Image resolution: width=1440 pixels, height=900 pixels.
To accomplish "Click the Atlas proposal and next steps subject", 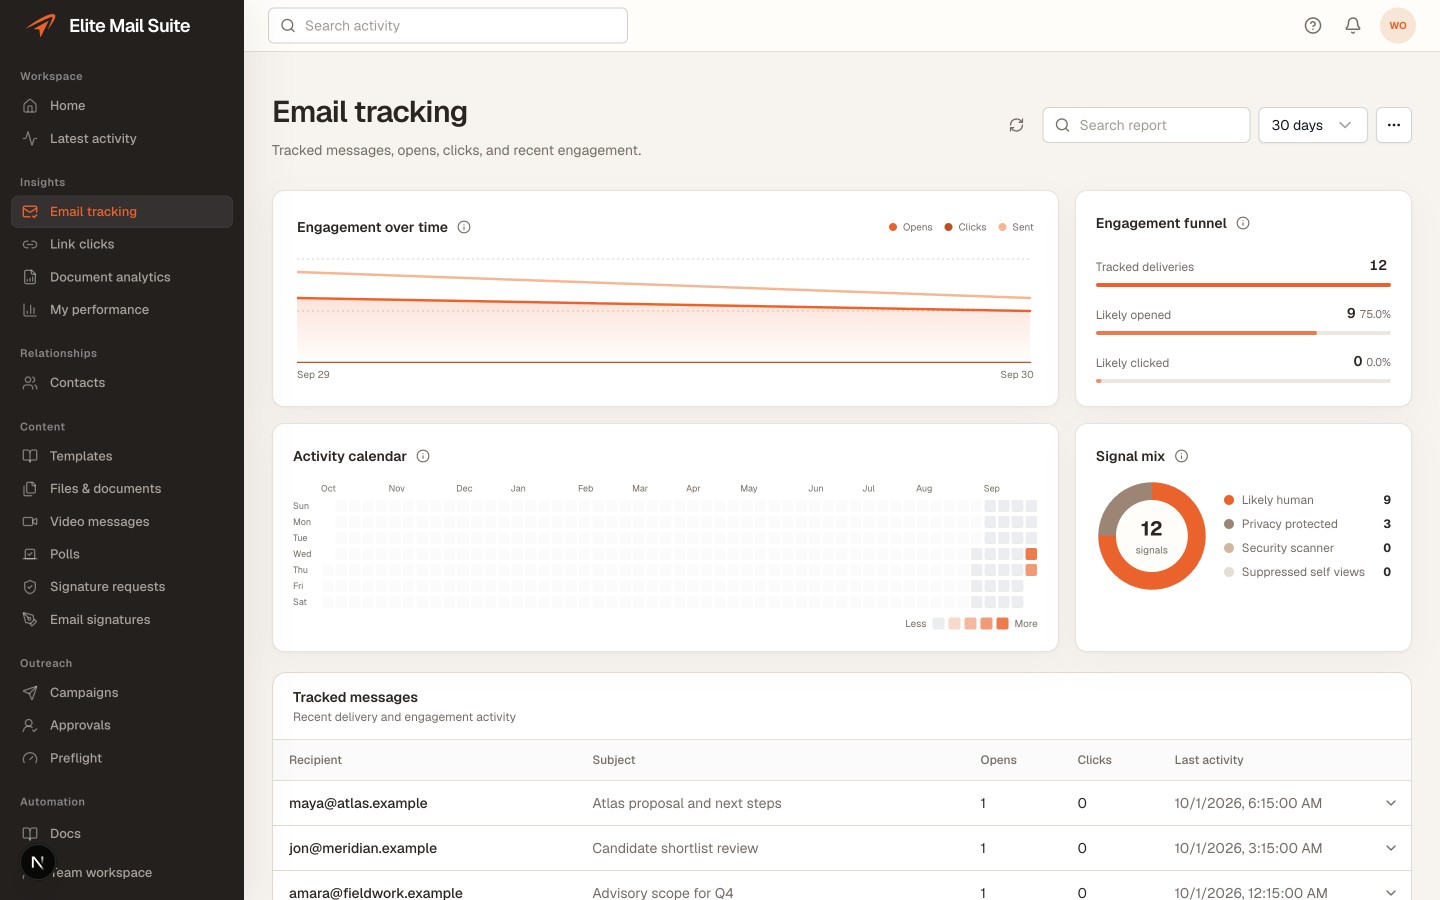I will click(687, 803).
